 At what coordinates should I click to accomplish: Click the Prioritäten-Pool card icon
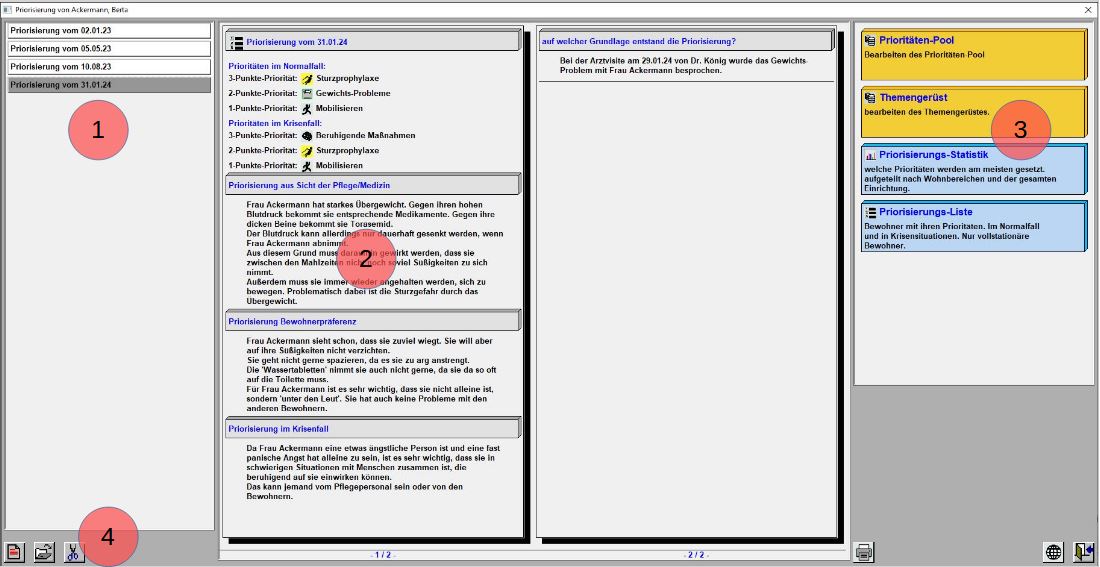[871, 41]
